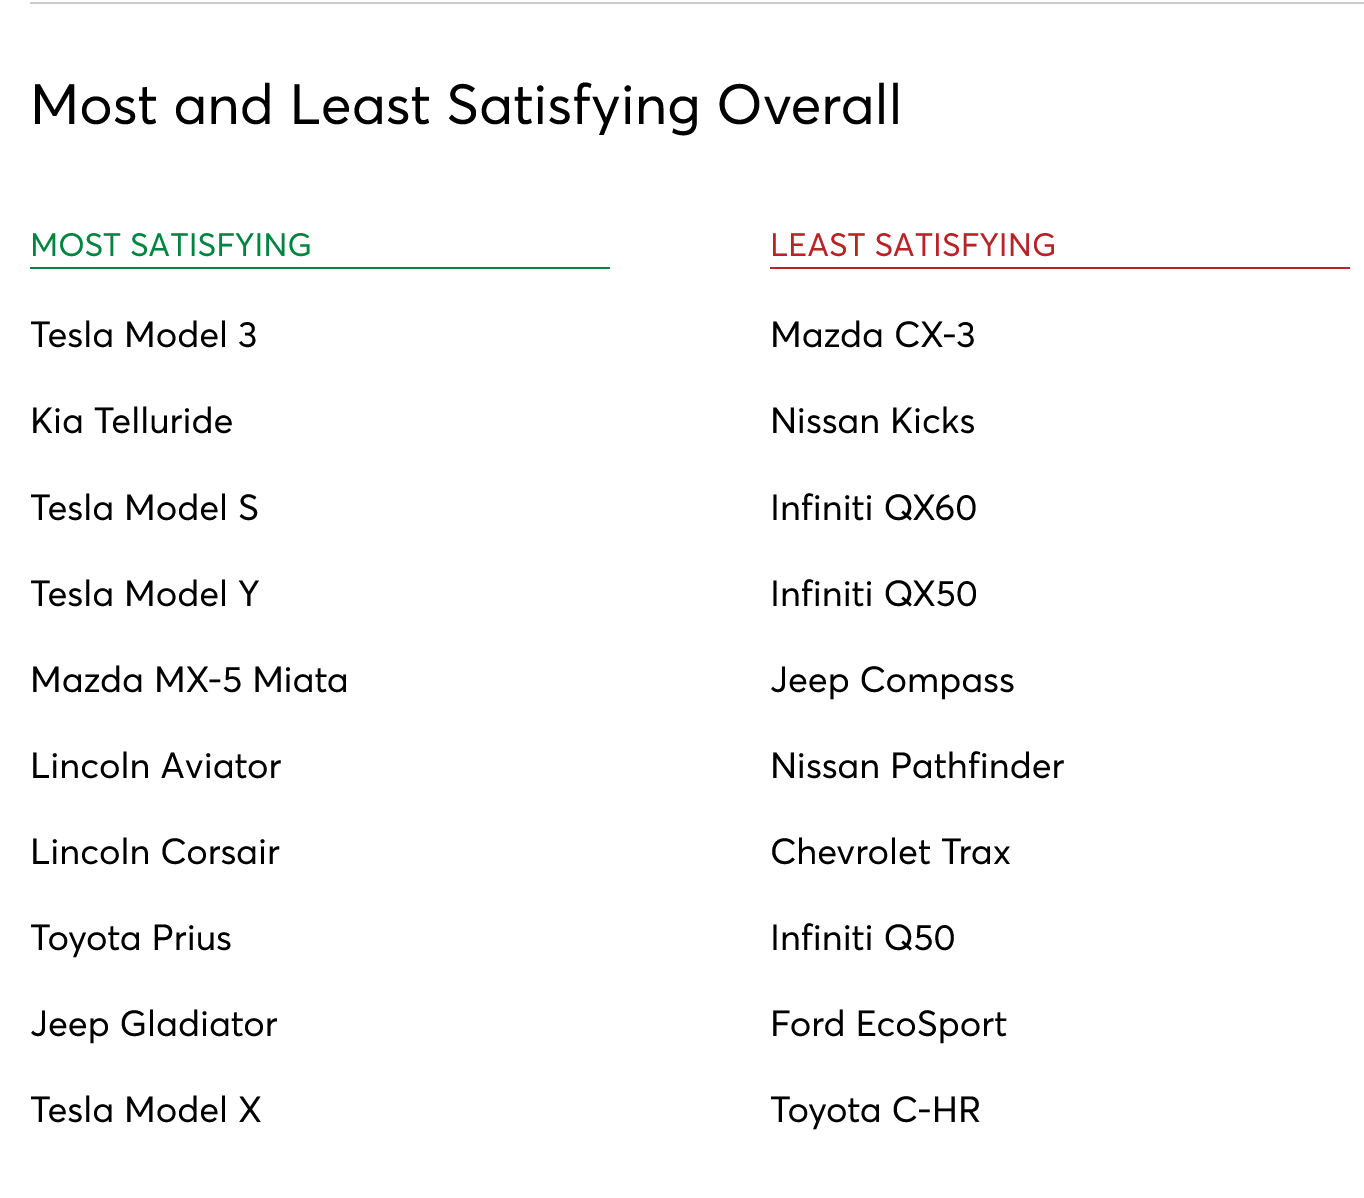This screenshot has height=1198, width=1364.
Task: Click the Tesla Model 3 entry
Action: click(144, 335)
